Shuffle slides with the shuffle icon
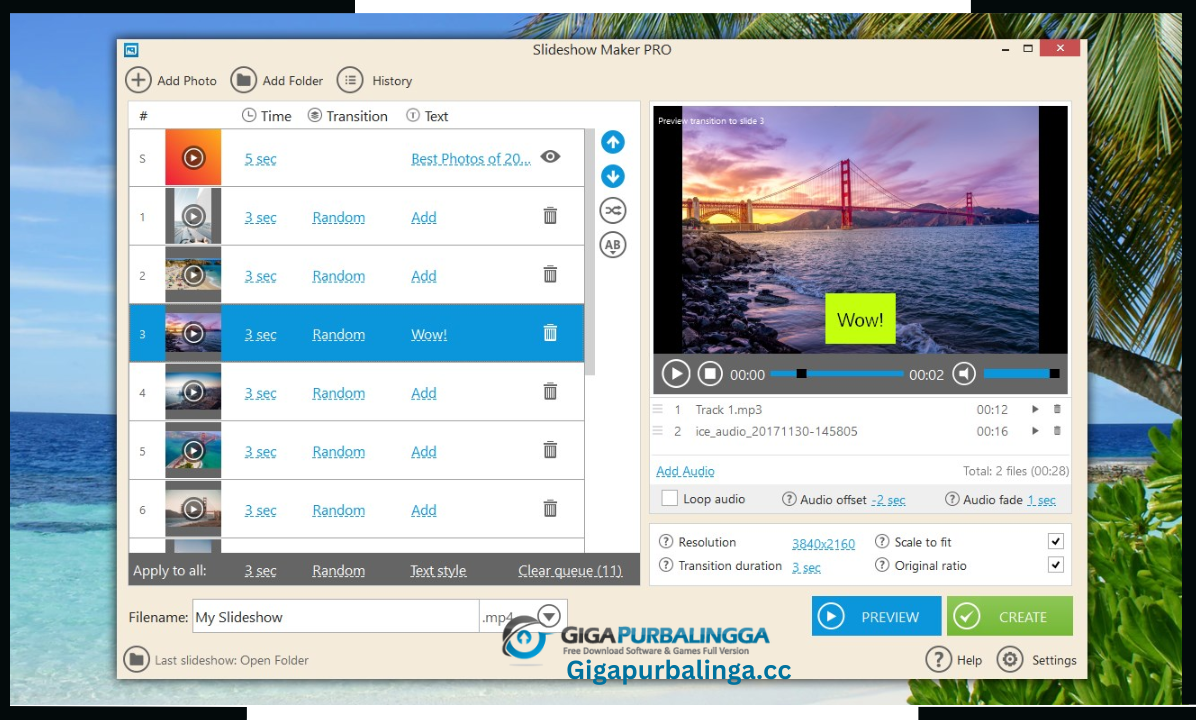This screenshot has width=1200, height=720. [x=613, y=211]
